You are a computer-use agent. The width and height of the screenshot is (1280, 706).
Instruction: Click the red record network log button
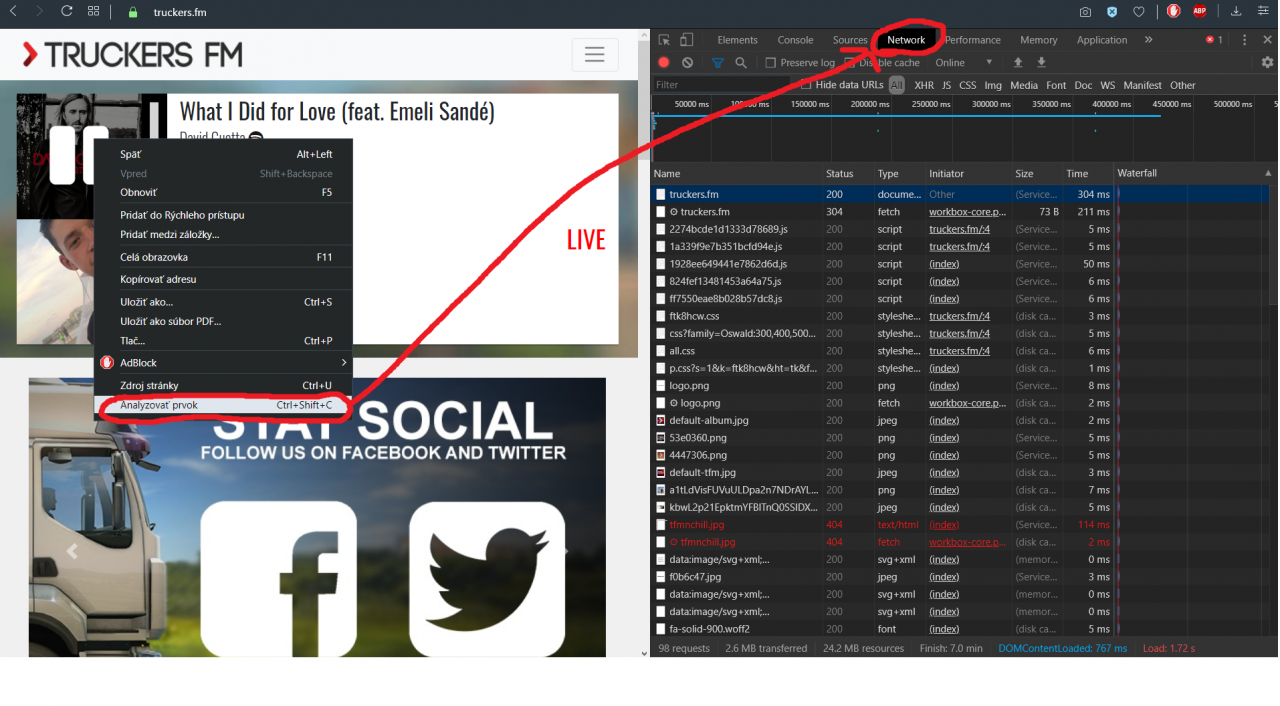[663, 62]
